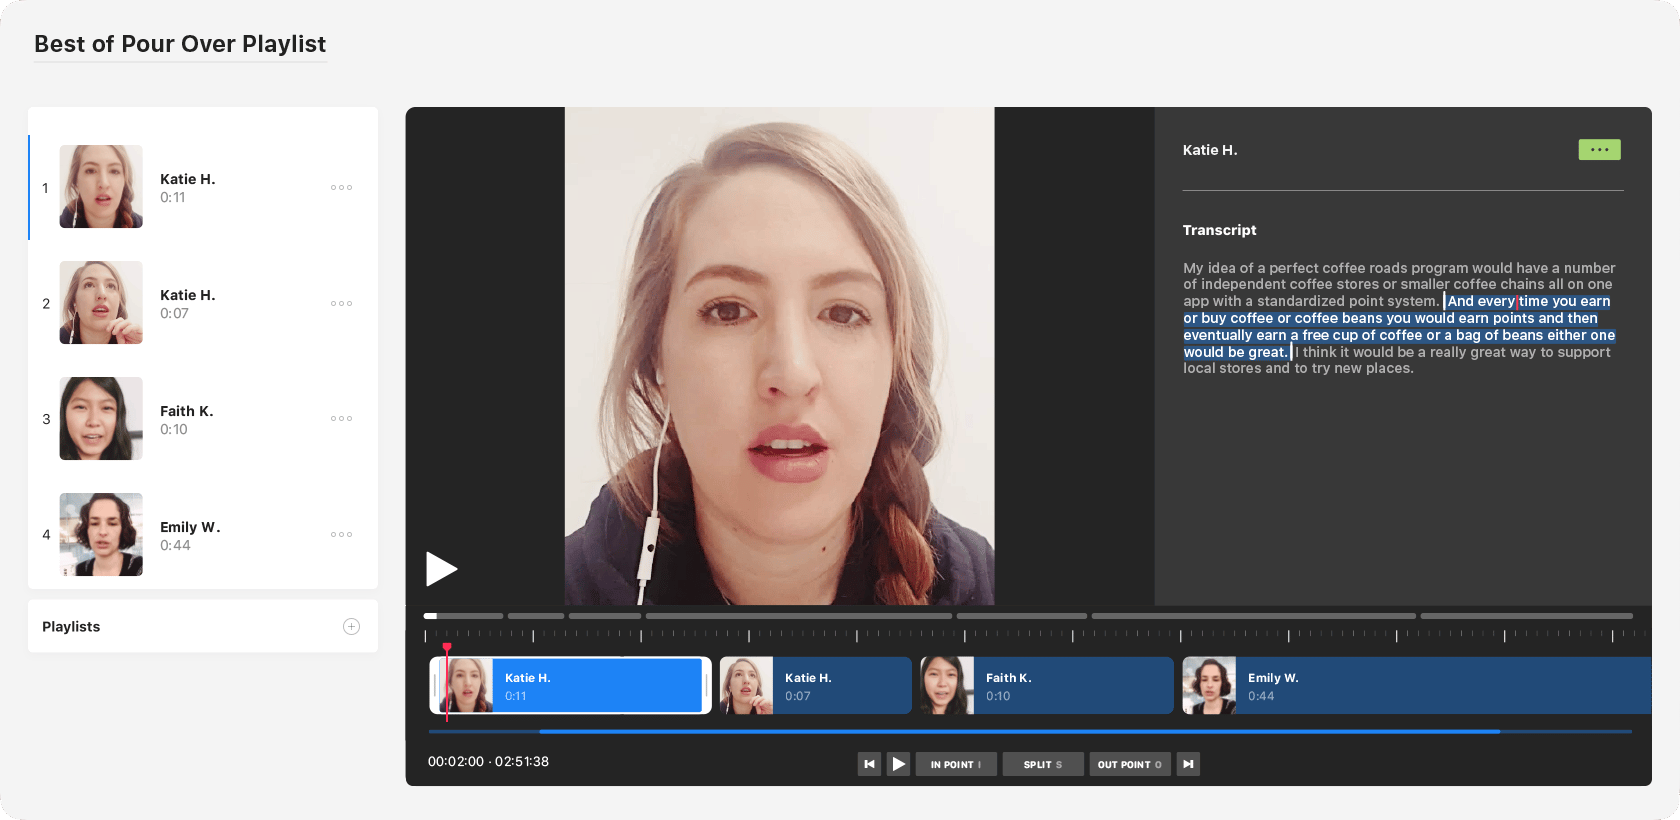Click the Faith K. name in the playlist
The width and height of the screenshot is (1680, 820).
[x=187, y=411]
